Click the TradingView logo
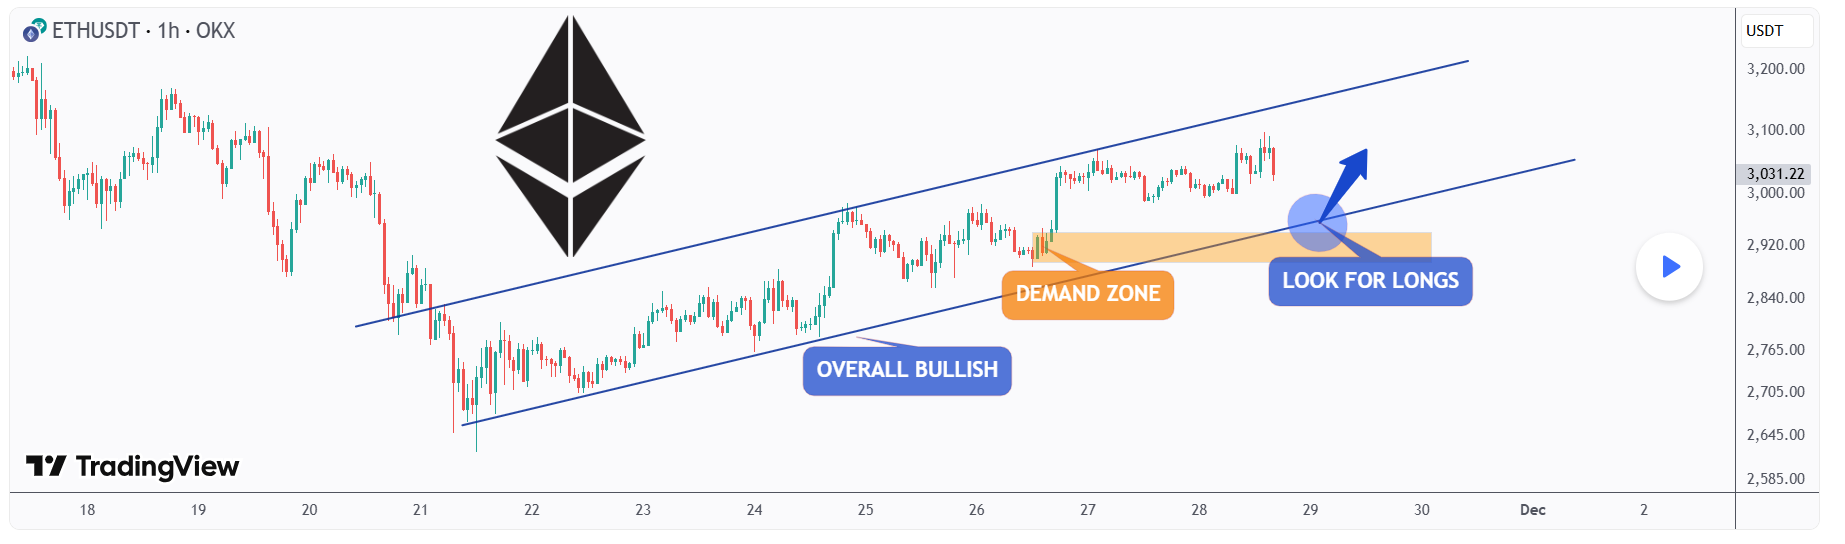Image resolution: width=1845 pixels, height=544 pixels. click(132, 467)
